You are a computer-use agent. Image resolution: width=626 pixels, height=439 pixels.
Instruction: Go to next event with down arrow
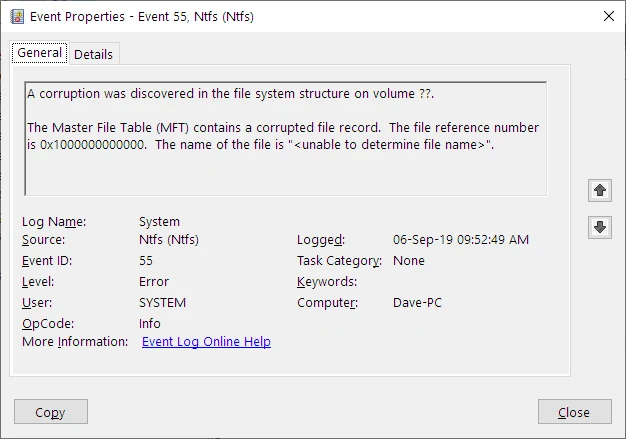(599, 227)
